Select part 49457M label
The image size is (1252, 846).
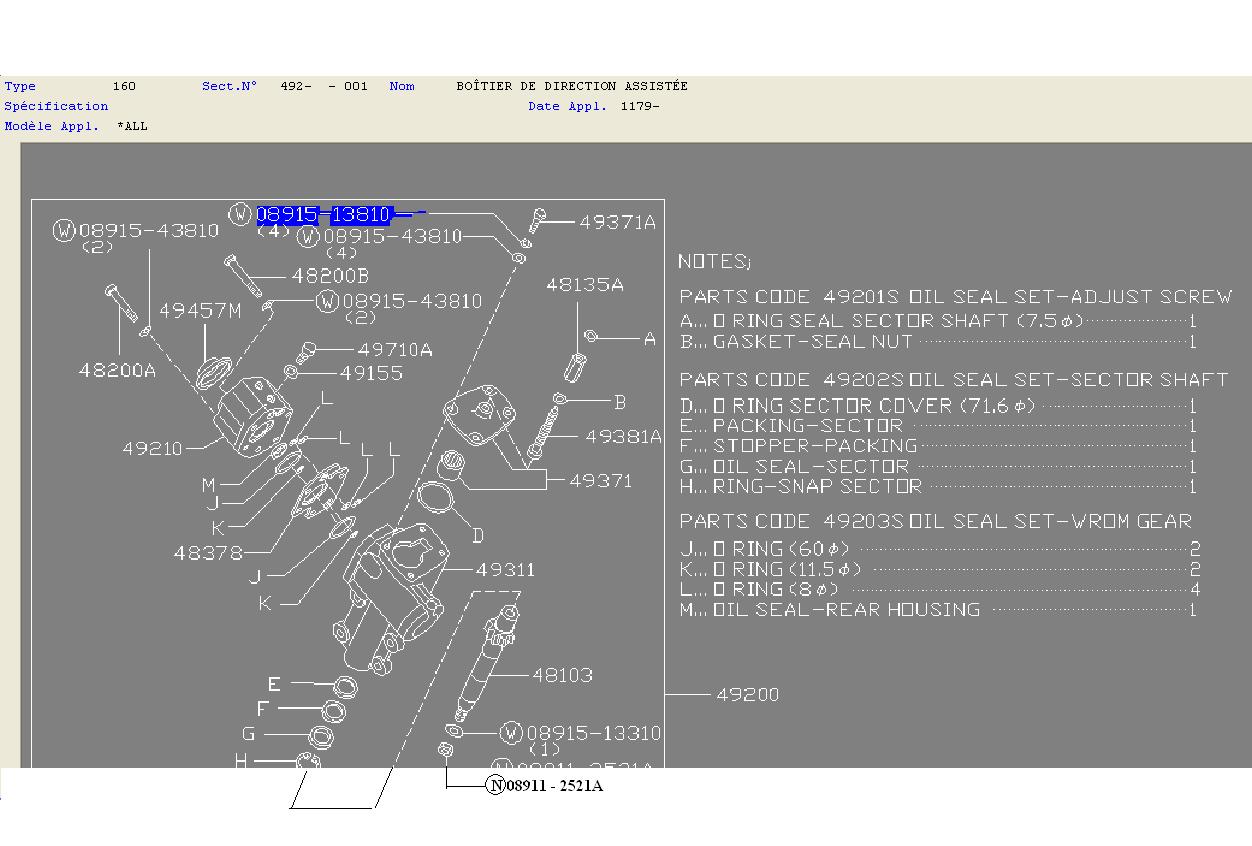(200, 310)
